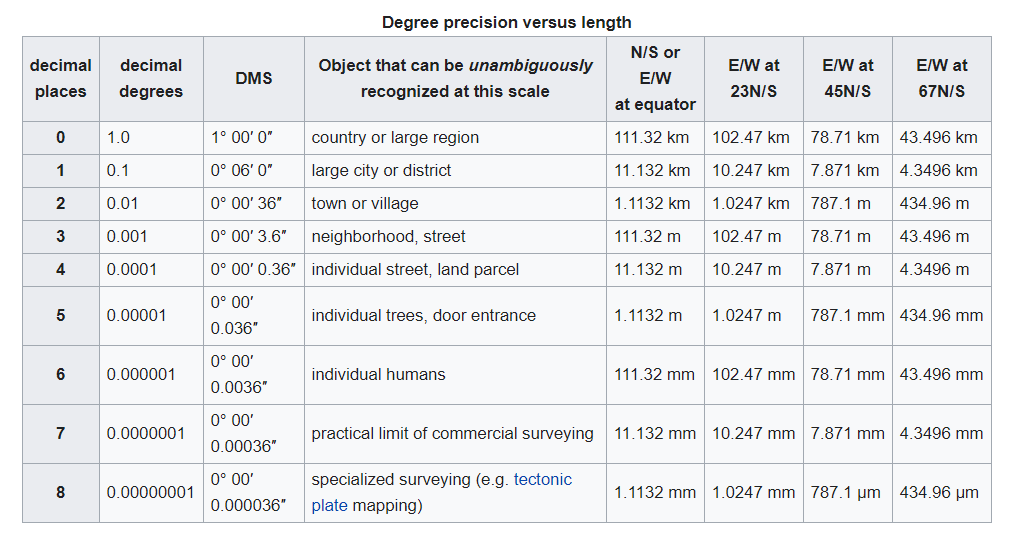Viewport: 1014px width, 539px height.
Task: Click the 'individual humans' cell
Action: [x=455, y=375]
